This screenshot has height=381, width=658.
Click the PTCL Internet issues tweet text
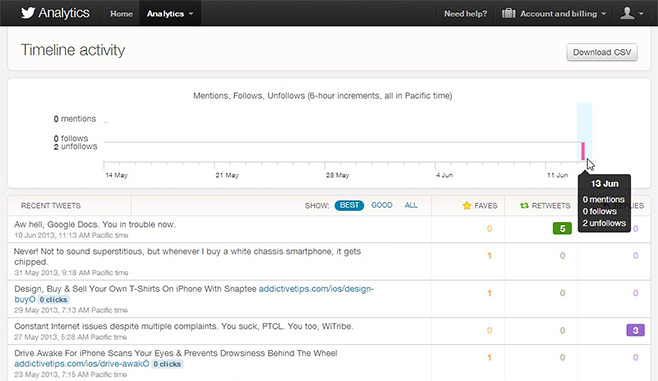184,326
